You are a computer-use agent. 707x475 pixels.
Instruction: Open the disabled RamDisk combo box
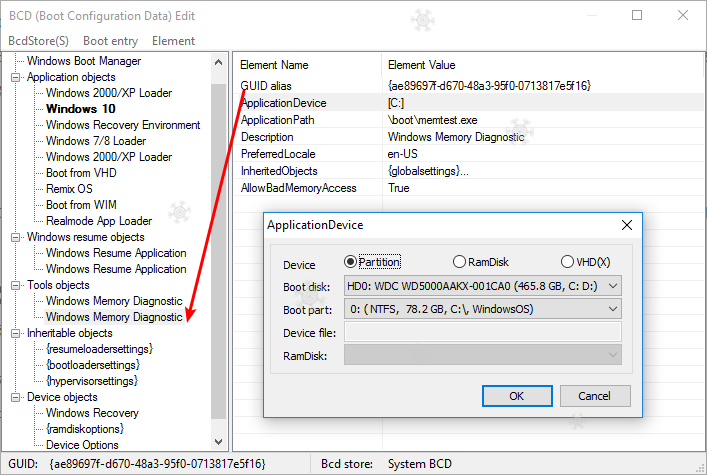point(482,355)
